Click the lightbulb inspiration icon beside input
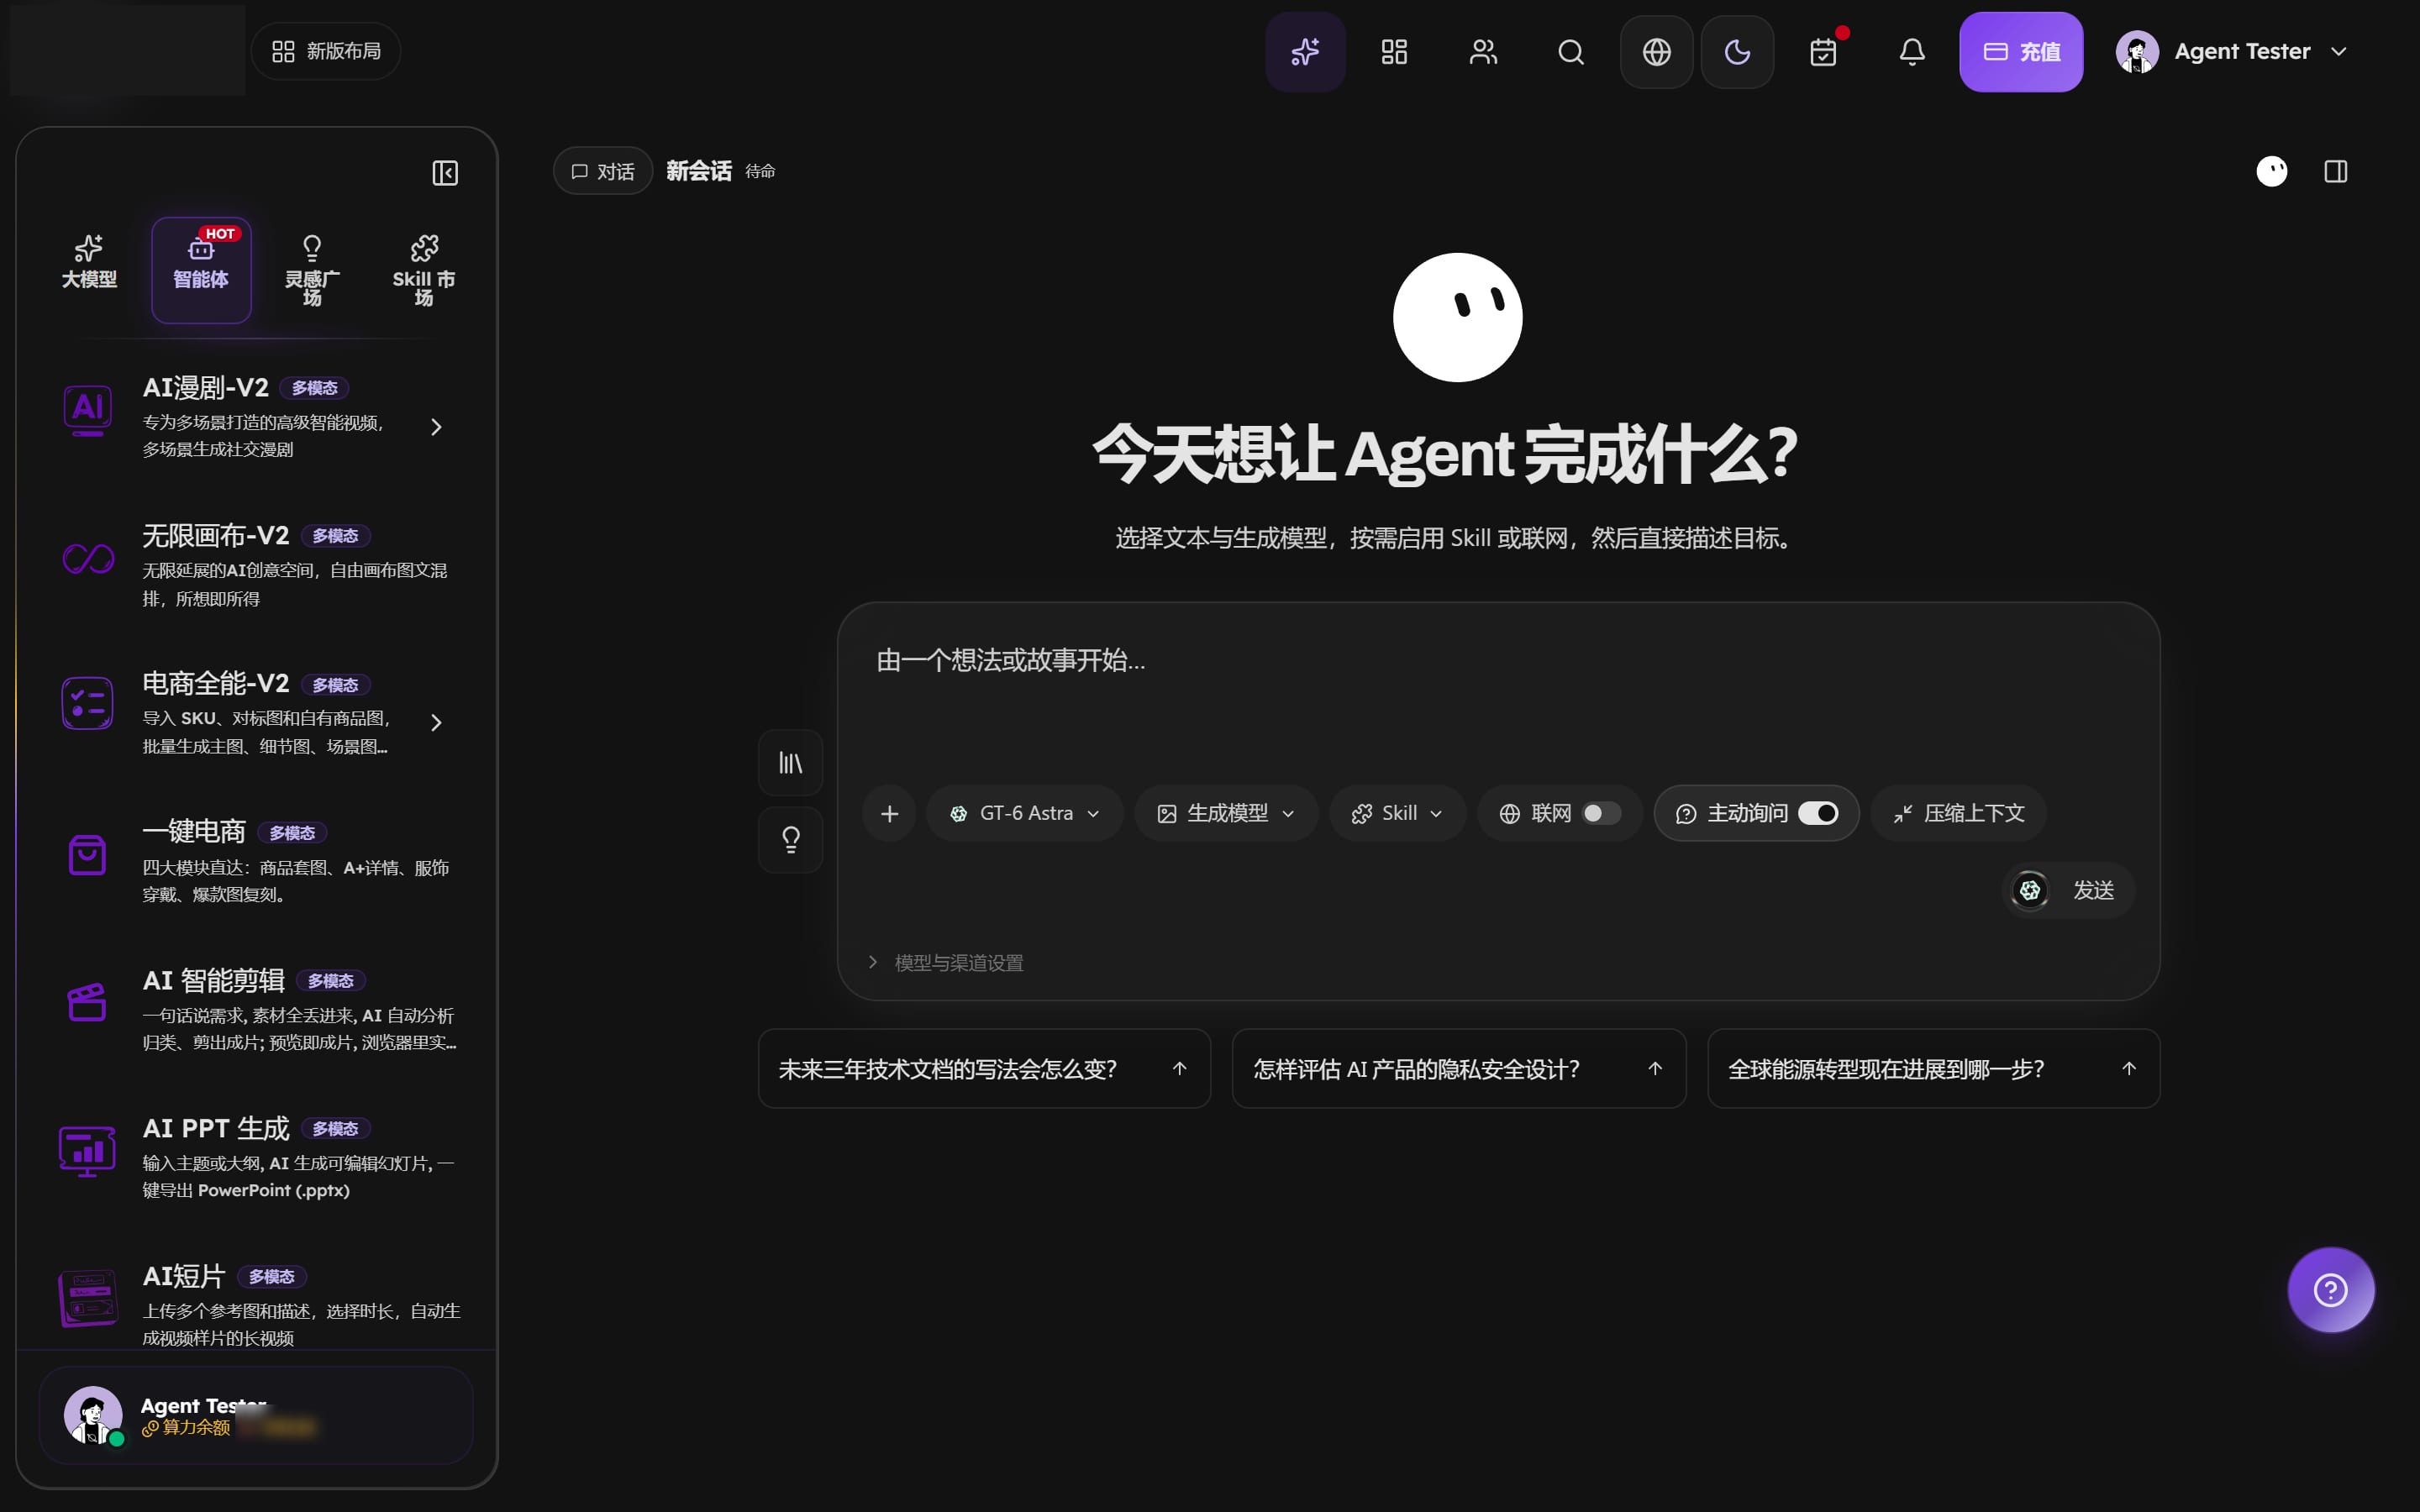The height and width of the screenshot is (1512, 2420). [x=791, y=840]
